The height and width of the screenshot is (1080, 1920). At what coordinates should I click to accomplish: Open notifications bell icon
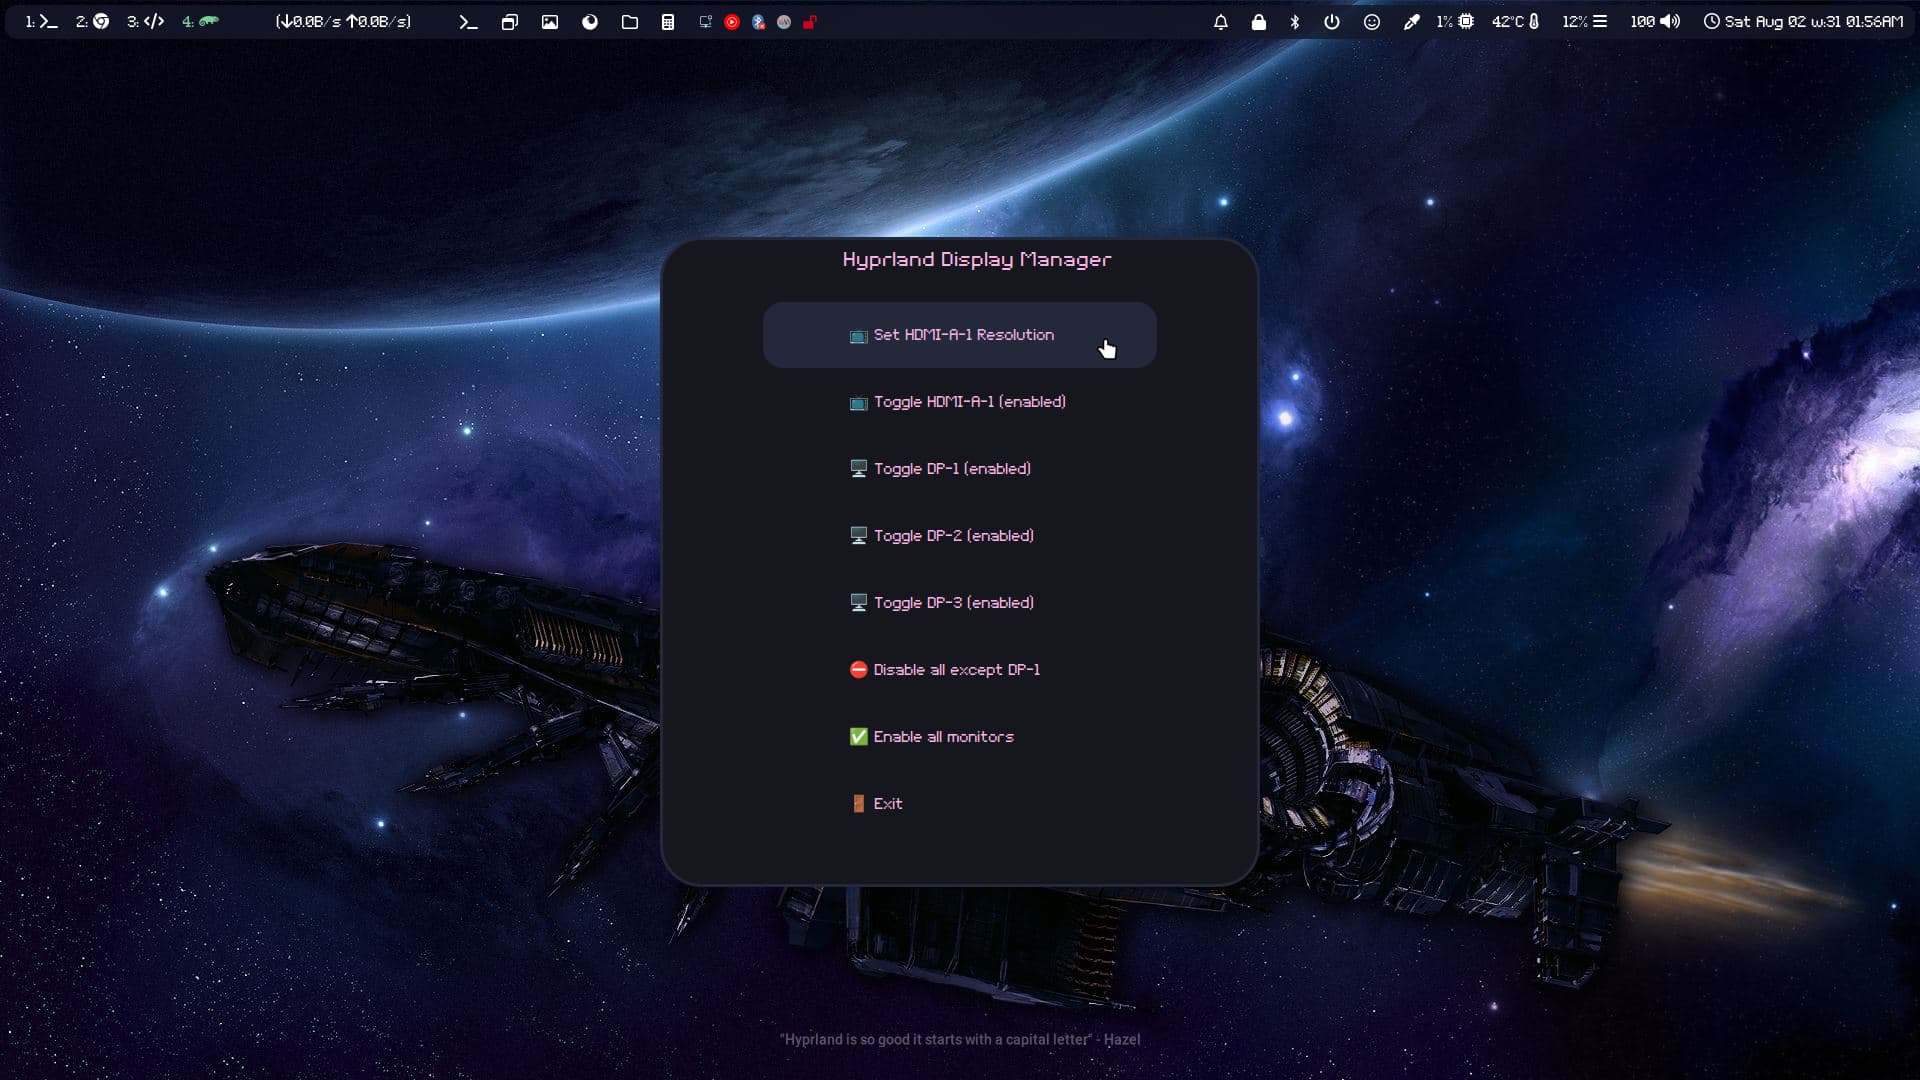click(1221, 22)
